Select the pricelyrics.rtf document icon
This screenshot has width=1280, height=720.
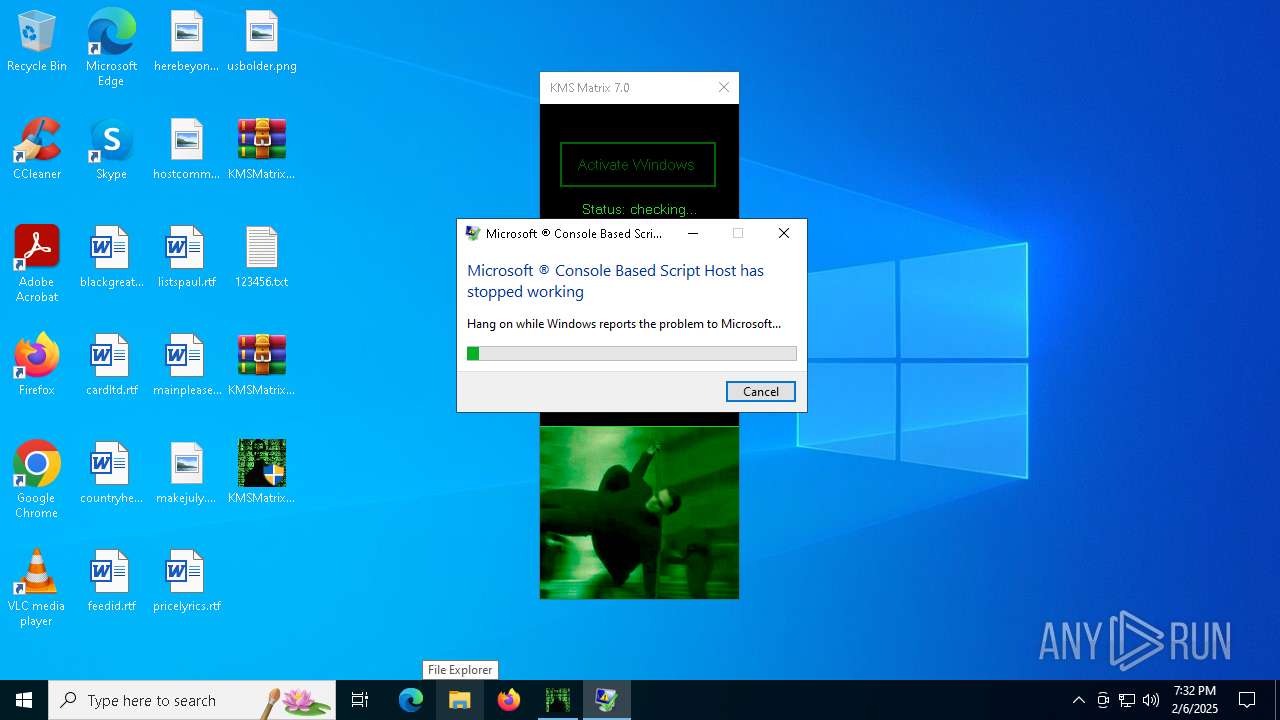(x=186, y=582)
